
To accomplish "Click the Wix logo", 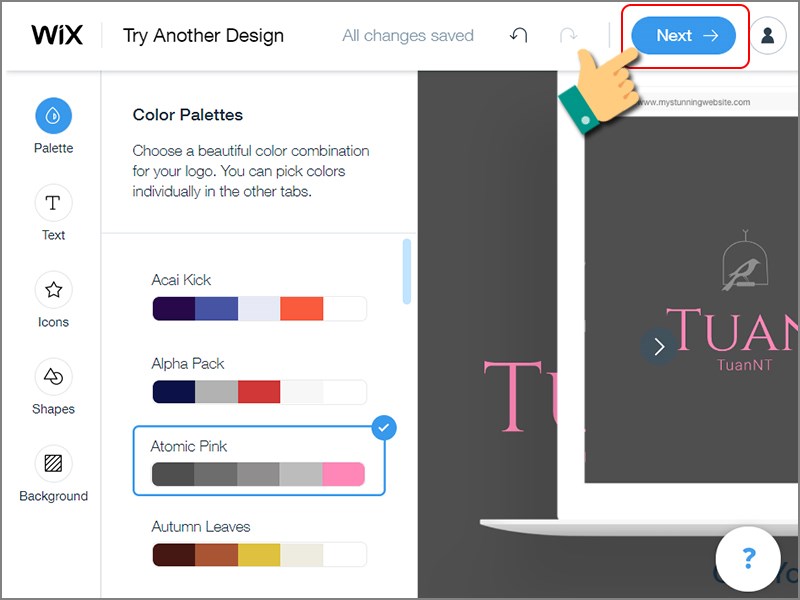I will pyautogui.click(x=57, y=36).
